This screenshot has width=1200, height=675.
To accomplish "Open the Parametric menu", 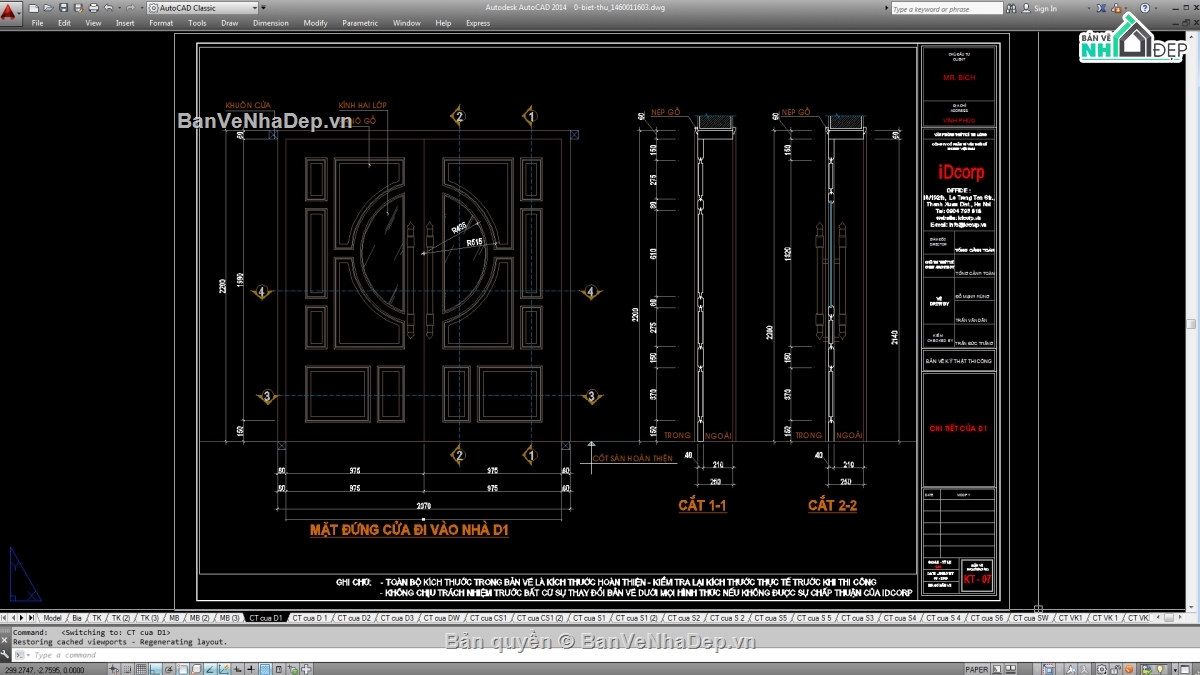I will point(360,23).
